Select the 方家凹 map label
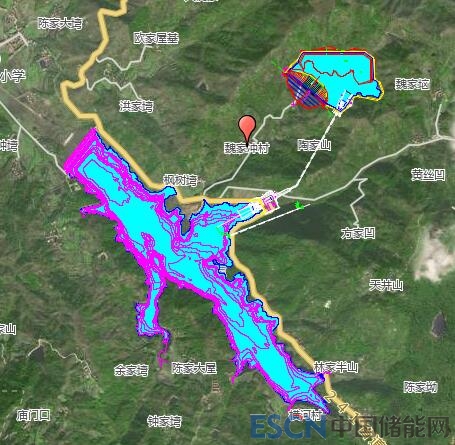Screen dimensions: 455x445 [x=358, y=233]
